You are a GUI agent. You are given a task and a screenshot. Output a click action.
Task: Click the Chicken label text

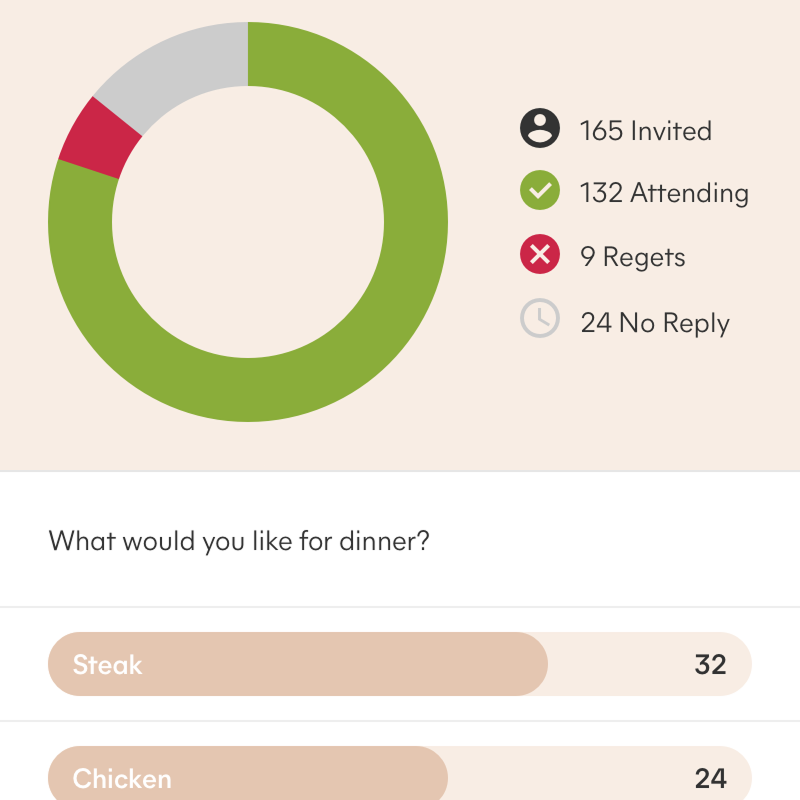click(x=122, y=779)
